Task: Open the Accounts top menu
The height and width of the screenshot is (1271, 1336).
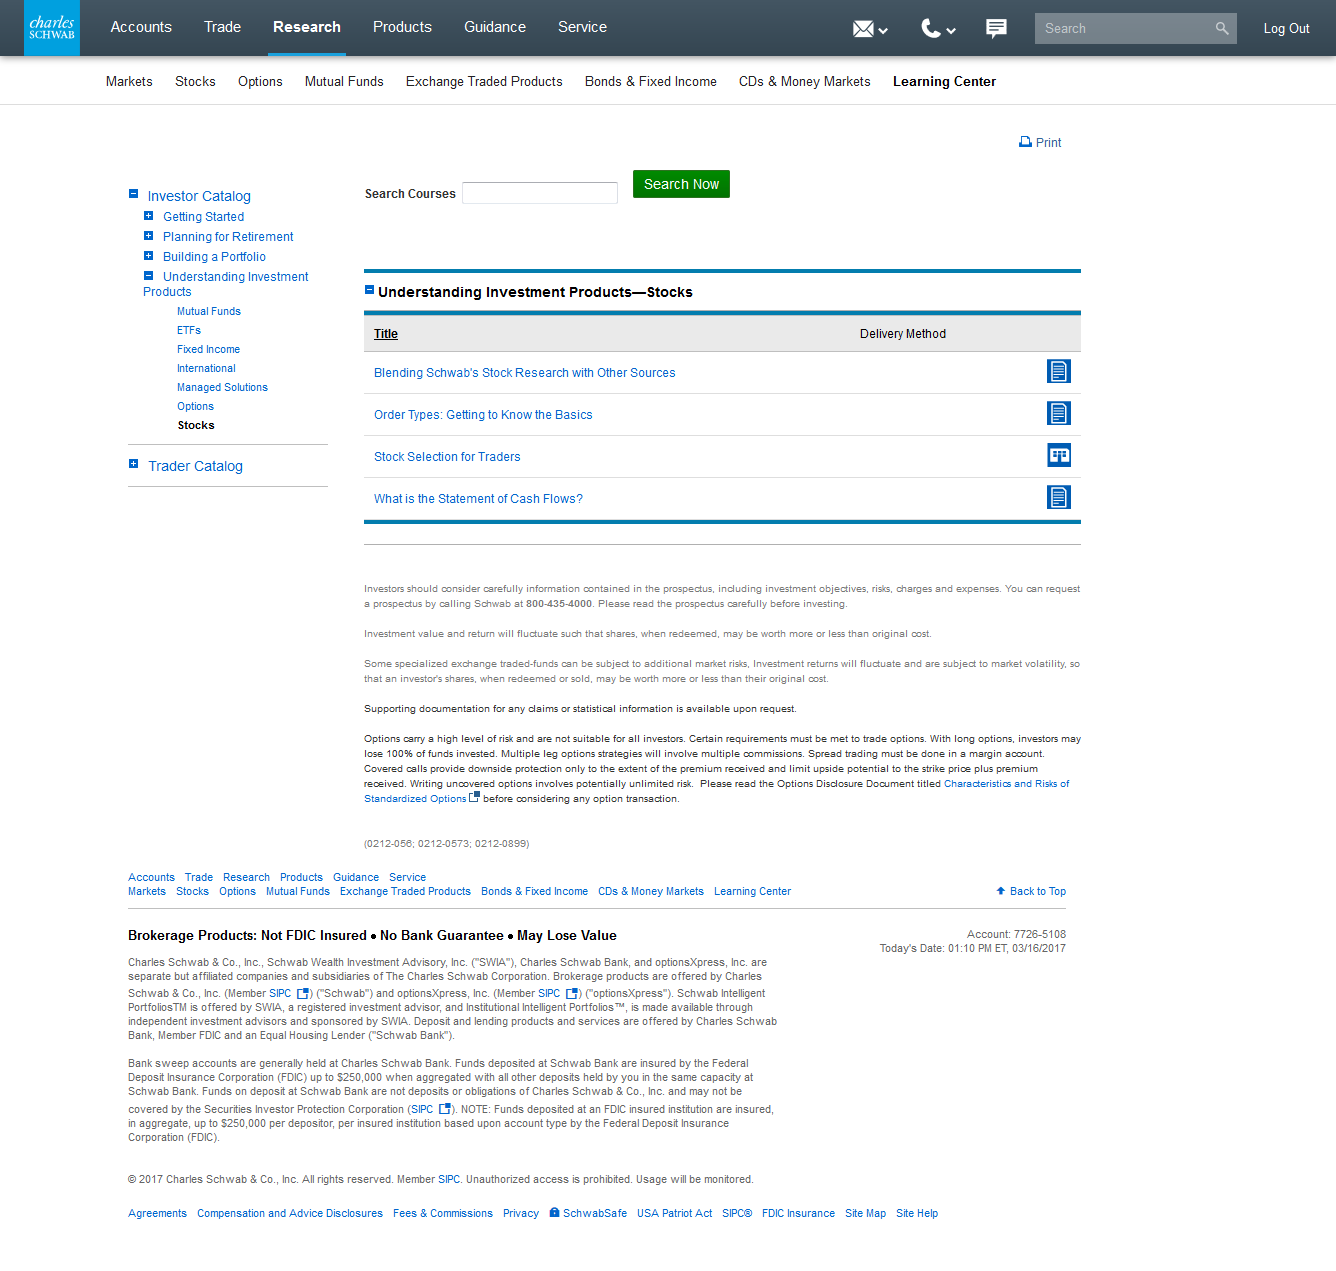Action: 141,27
